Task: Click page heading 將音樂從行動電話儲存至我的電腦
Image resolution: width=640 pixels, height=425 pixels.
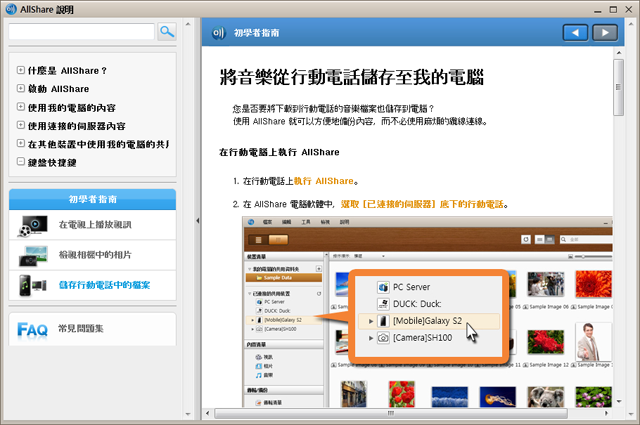Action: point(351,77)
